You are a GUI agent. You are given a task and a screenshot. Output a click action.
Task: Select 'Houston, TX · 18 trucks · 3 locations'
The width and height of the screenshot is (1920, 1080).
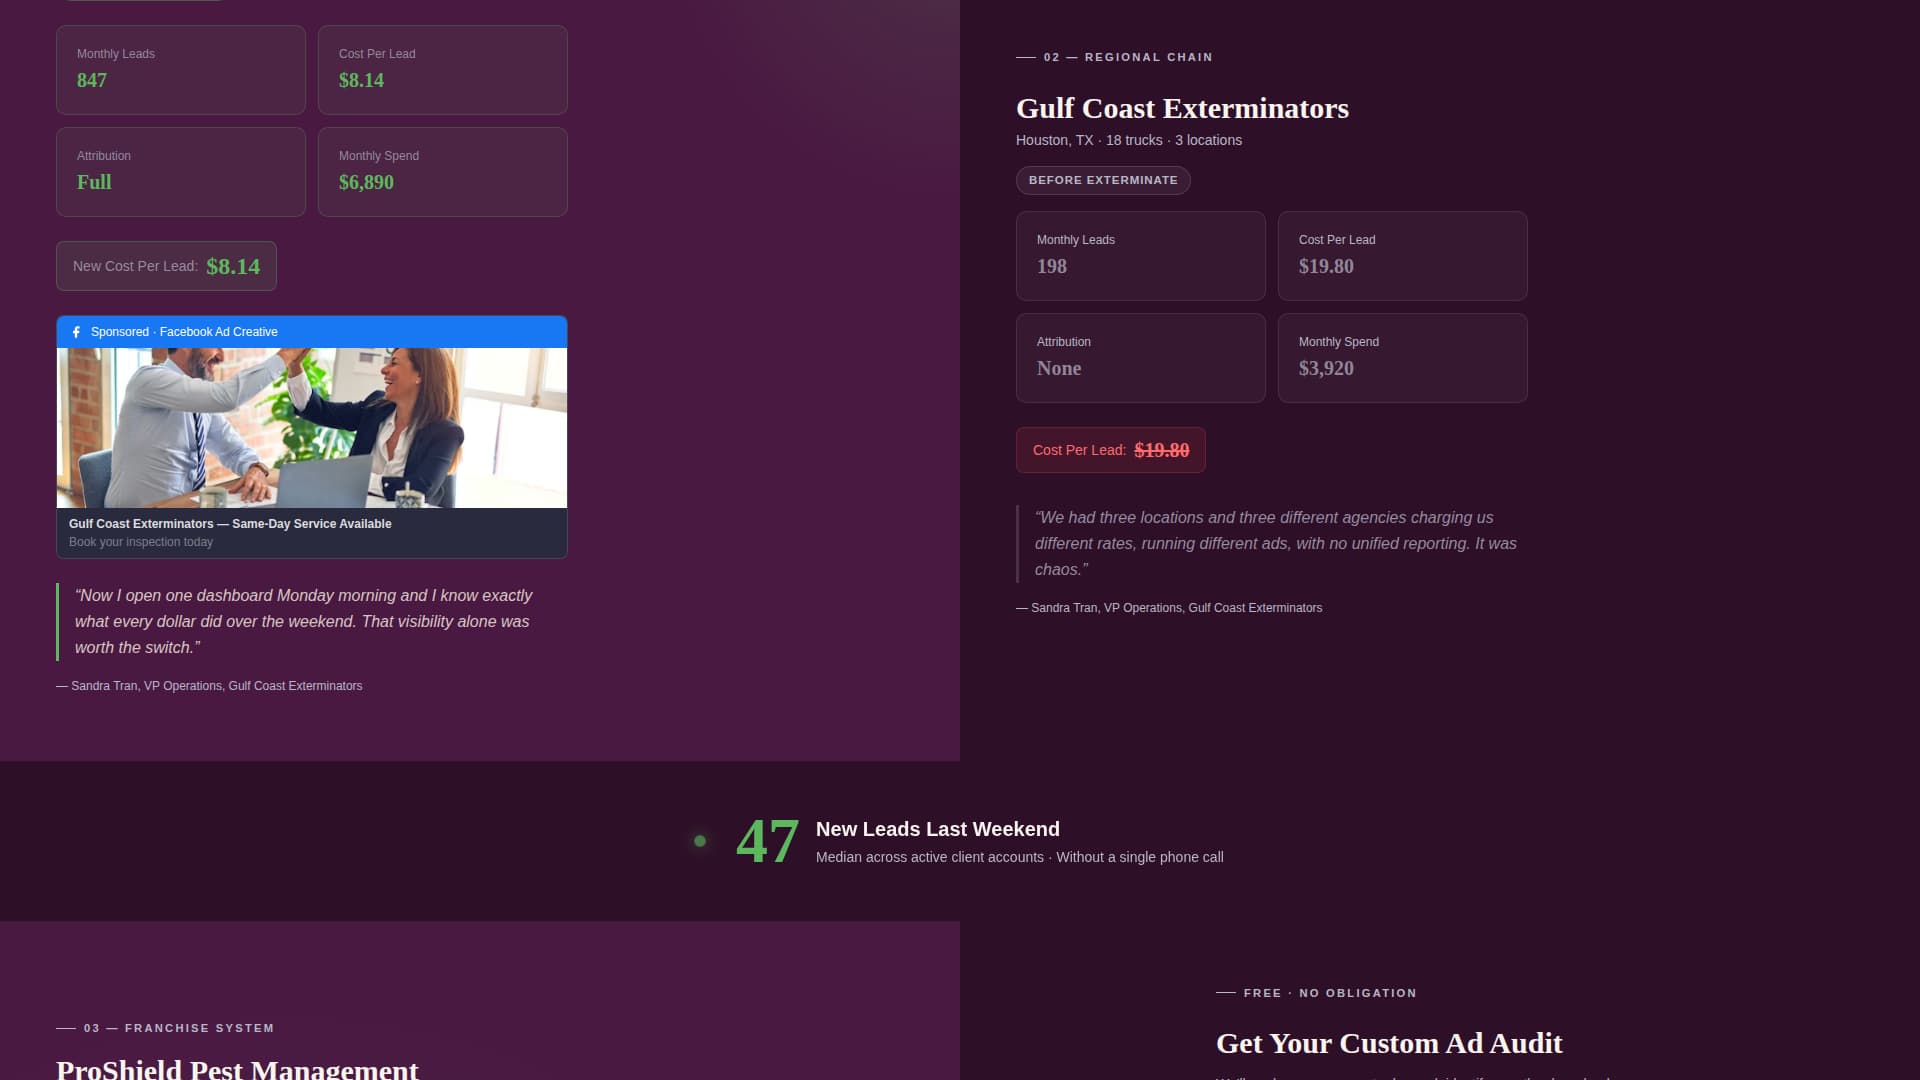(x=1129, y=140)
